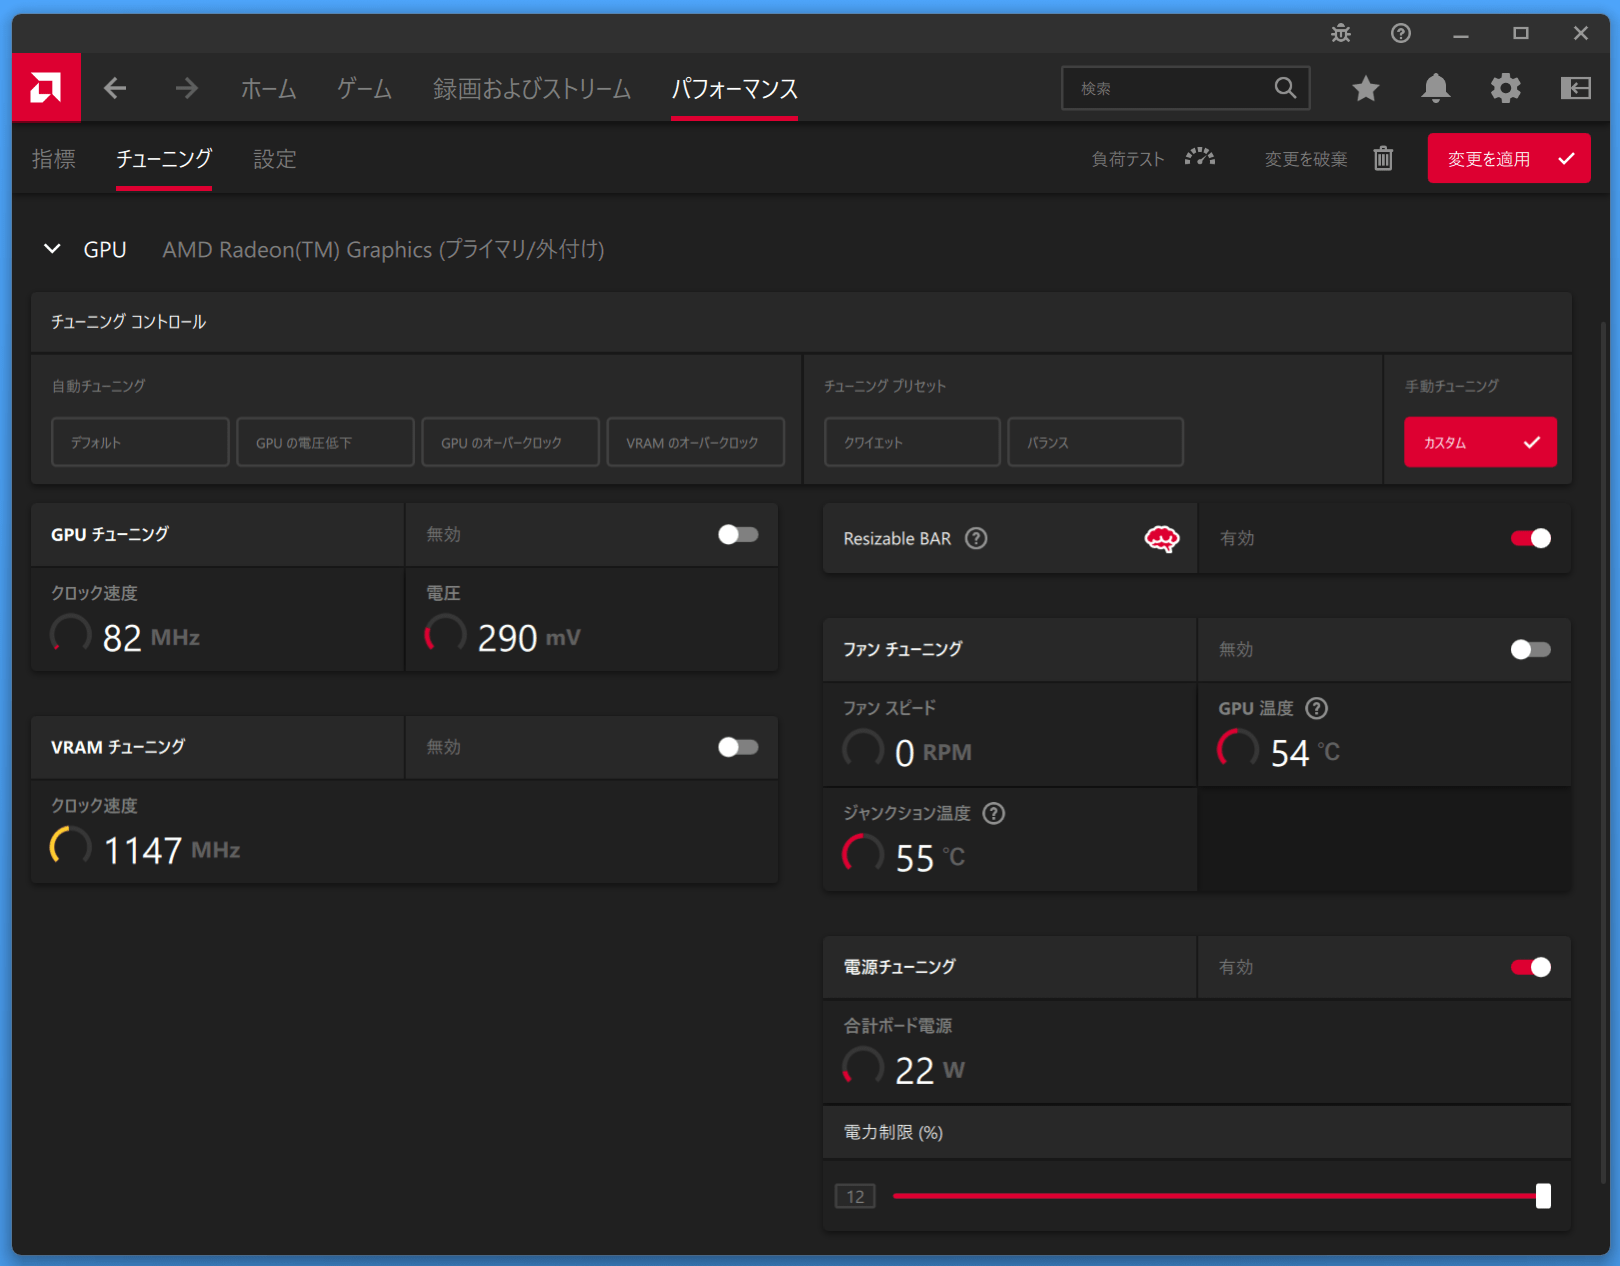Open favorites with the star icon

tap(1365, 89)
